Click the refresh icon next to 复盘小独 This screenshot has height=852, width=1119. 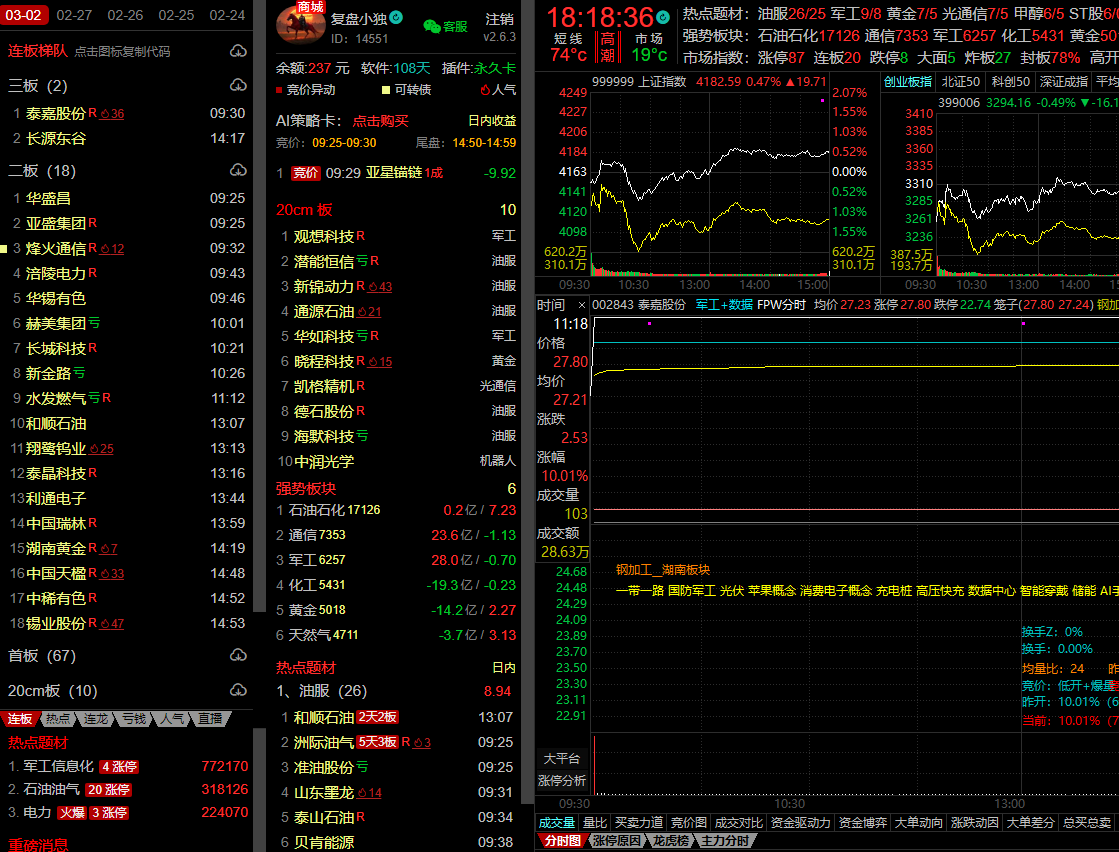click(396, 18)
